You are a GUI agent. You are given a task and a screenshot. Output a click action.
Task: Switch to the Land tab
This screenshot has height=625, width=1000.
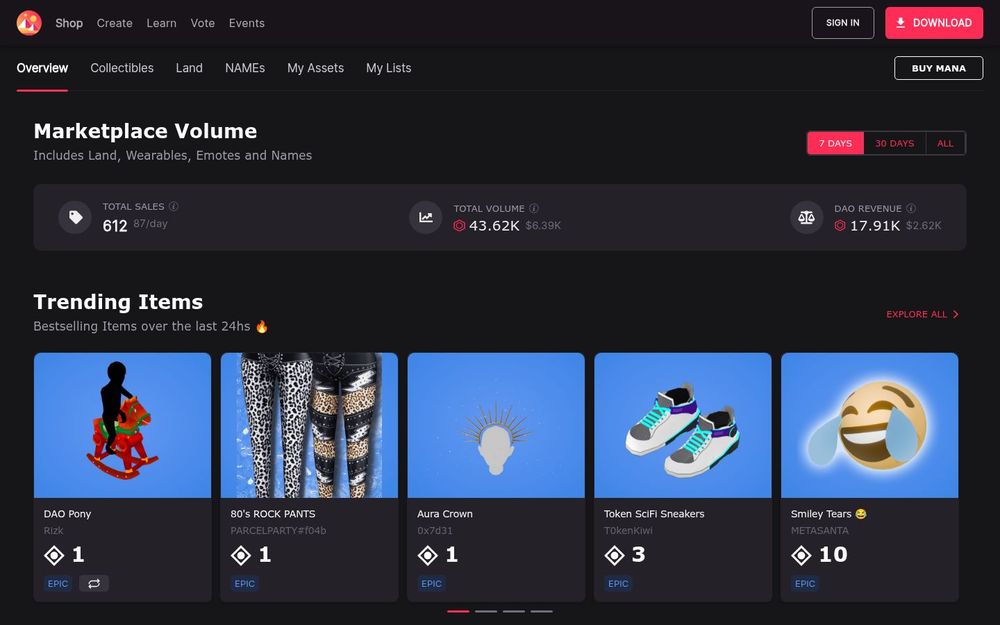pyautogui.click(x=189, y=68)
